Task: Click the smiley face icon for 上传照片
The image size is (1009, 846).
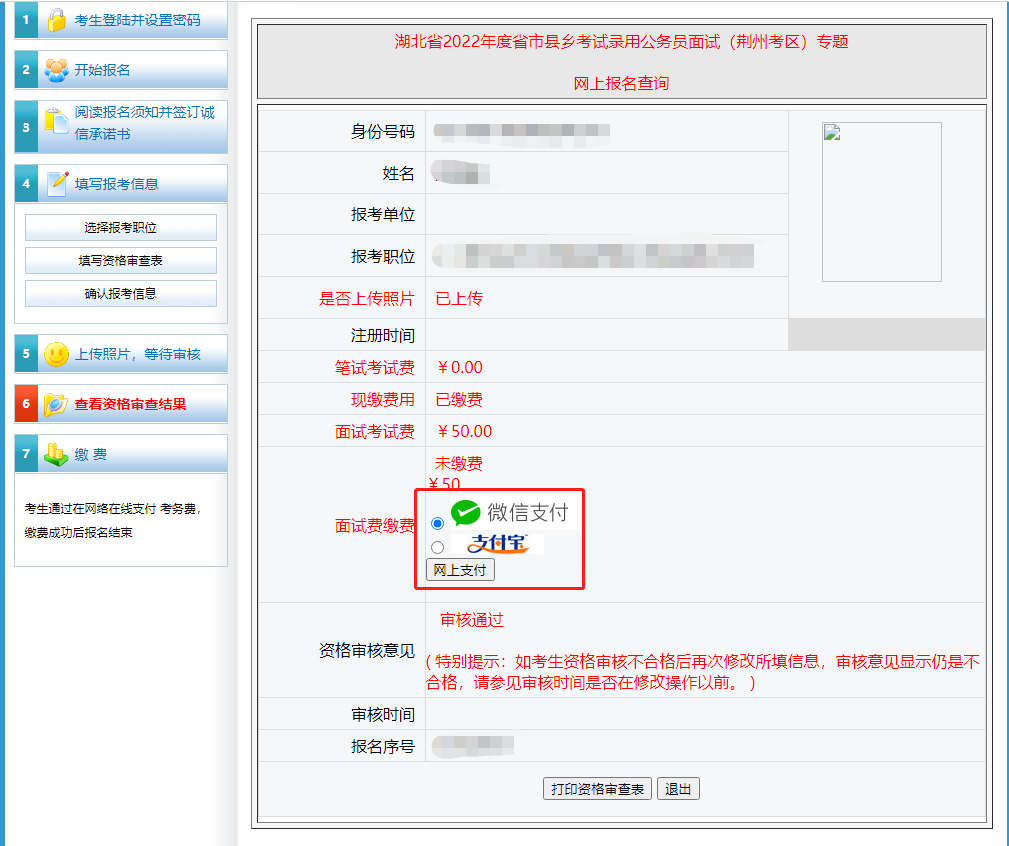Action: coord(56,354)
